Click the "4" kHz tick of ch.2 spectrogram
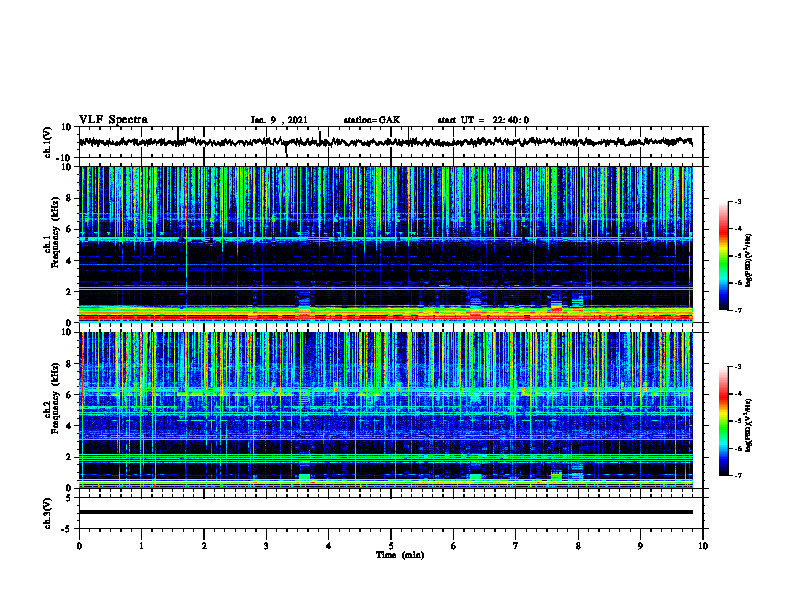 (69, 426)
